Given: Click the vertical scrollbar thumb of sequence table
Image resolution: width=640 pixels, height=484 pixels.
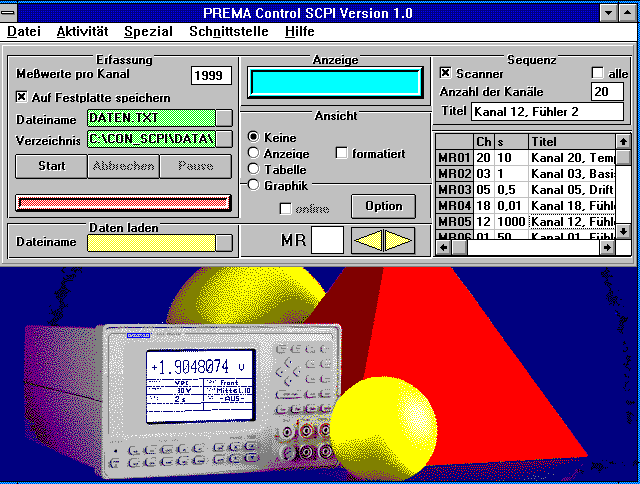Looking at the screenshot, I should tap(623, 157).
